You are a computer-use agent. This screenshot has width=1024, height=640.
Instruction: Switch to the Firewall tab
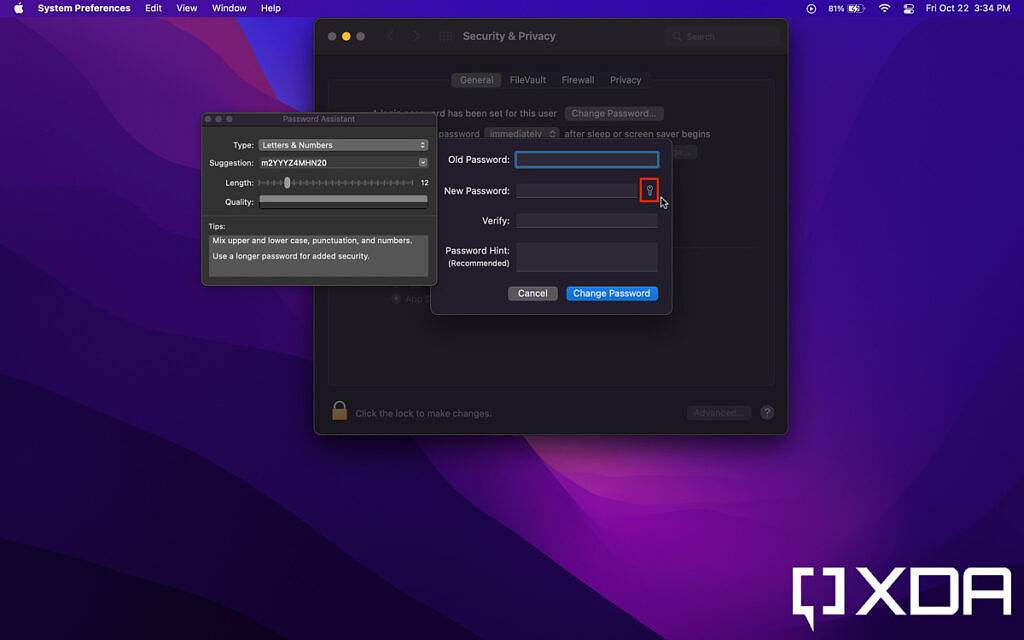[x=578, y=80]
